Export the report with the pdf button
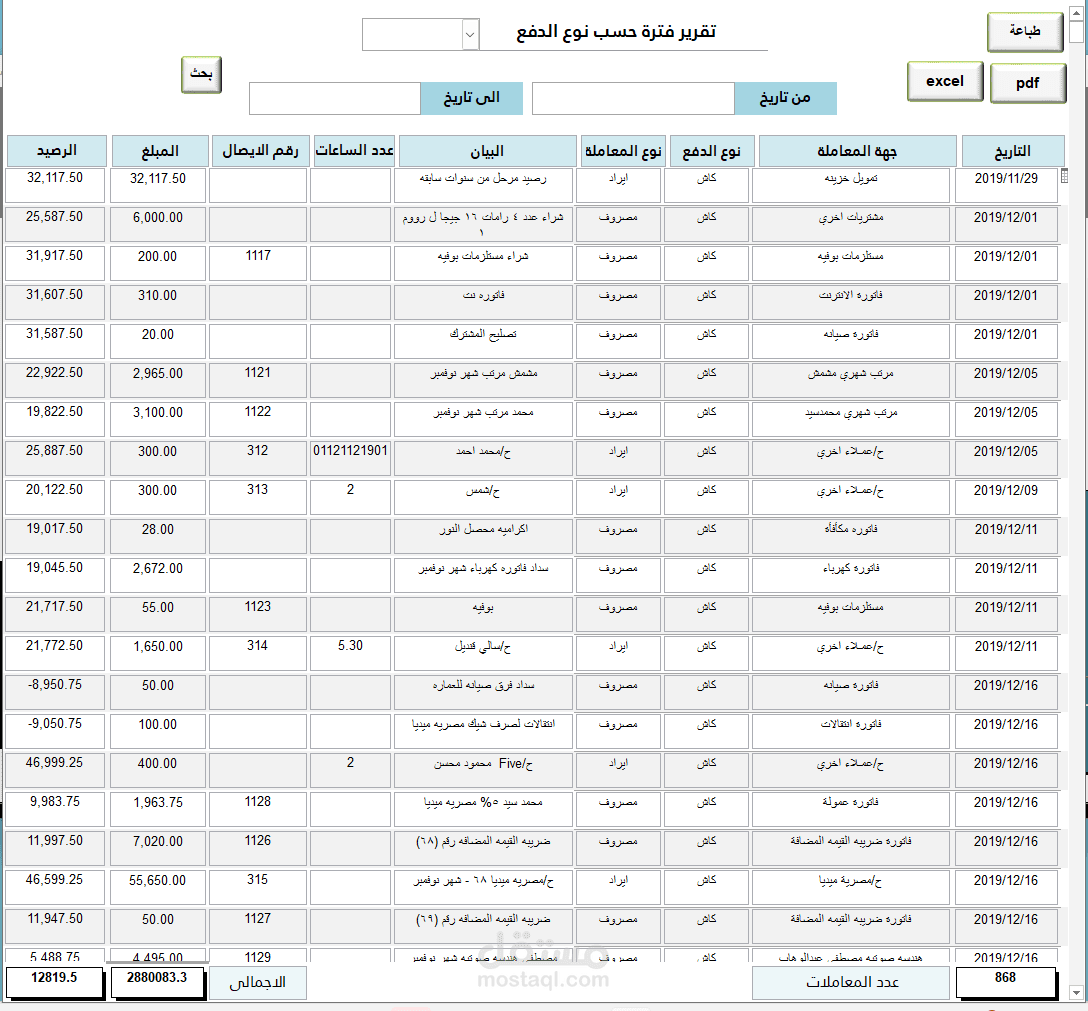 [x=1028, y=83]
